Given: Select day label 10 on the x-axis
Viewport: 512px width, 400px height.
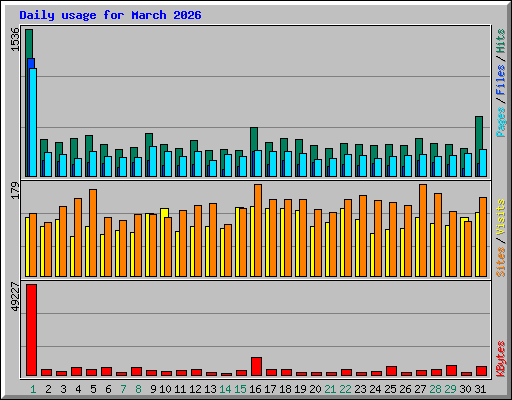Looking at the screenshot, I should tap(165, 389).
